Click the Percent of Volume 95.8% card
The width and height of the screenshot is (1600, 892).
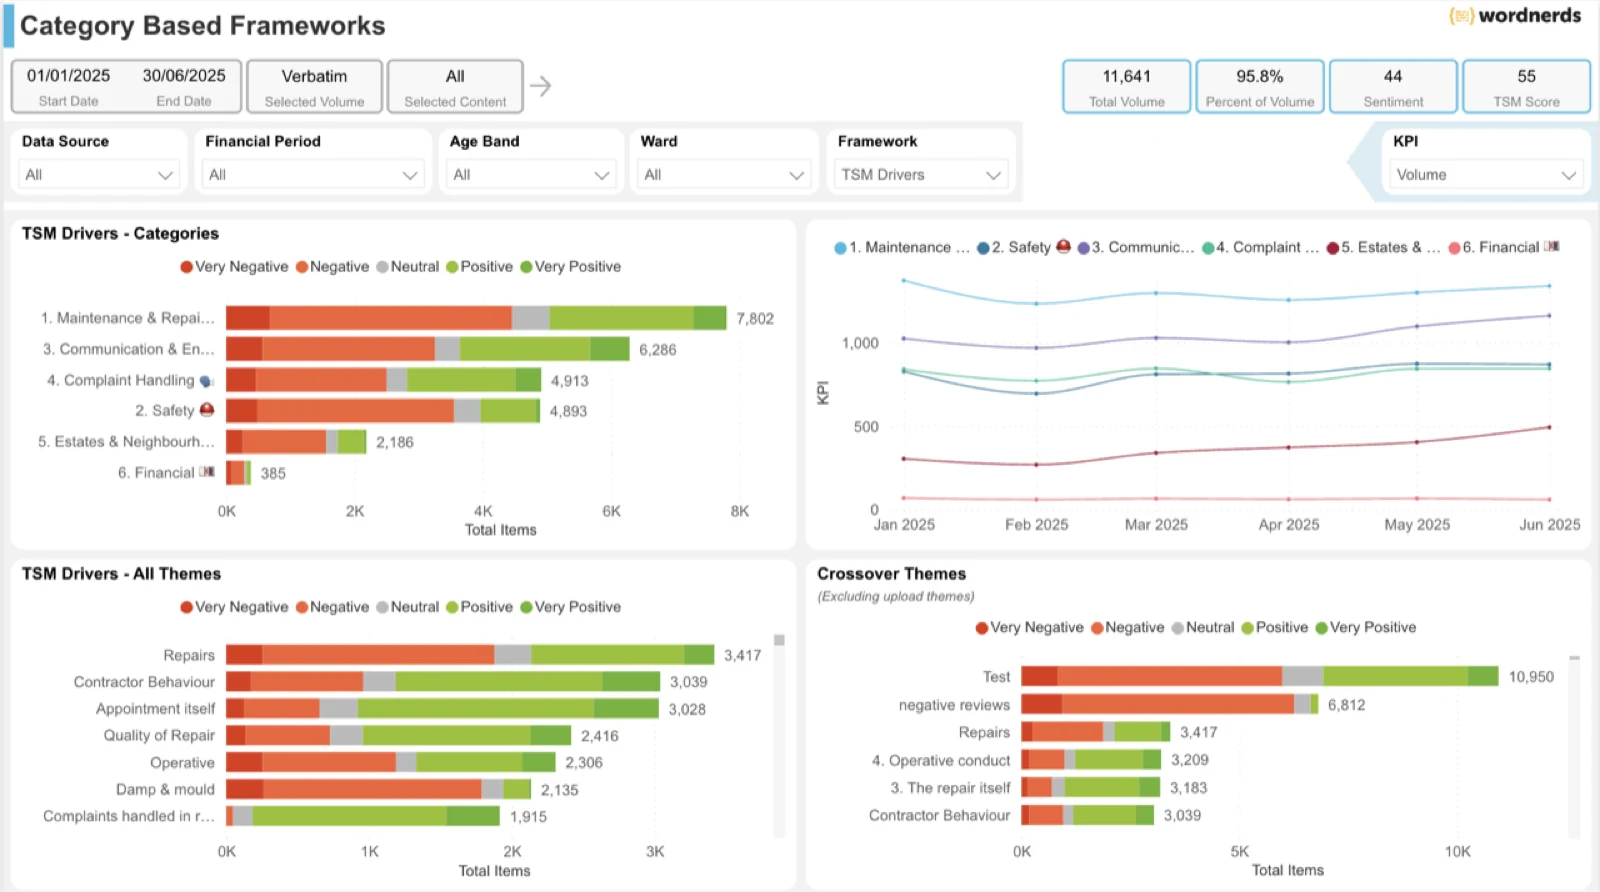coord(1260,87)
